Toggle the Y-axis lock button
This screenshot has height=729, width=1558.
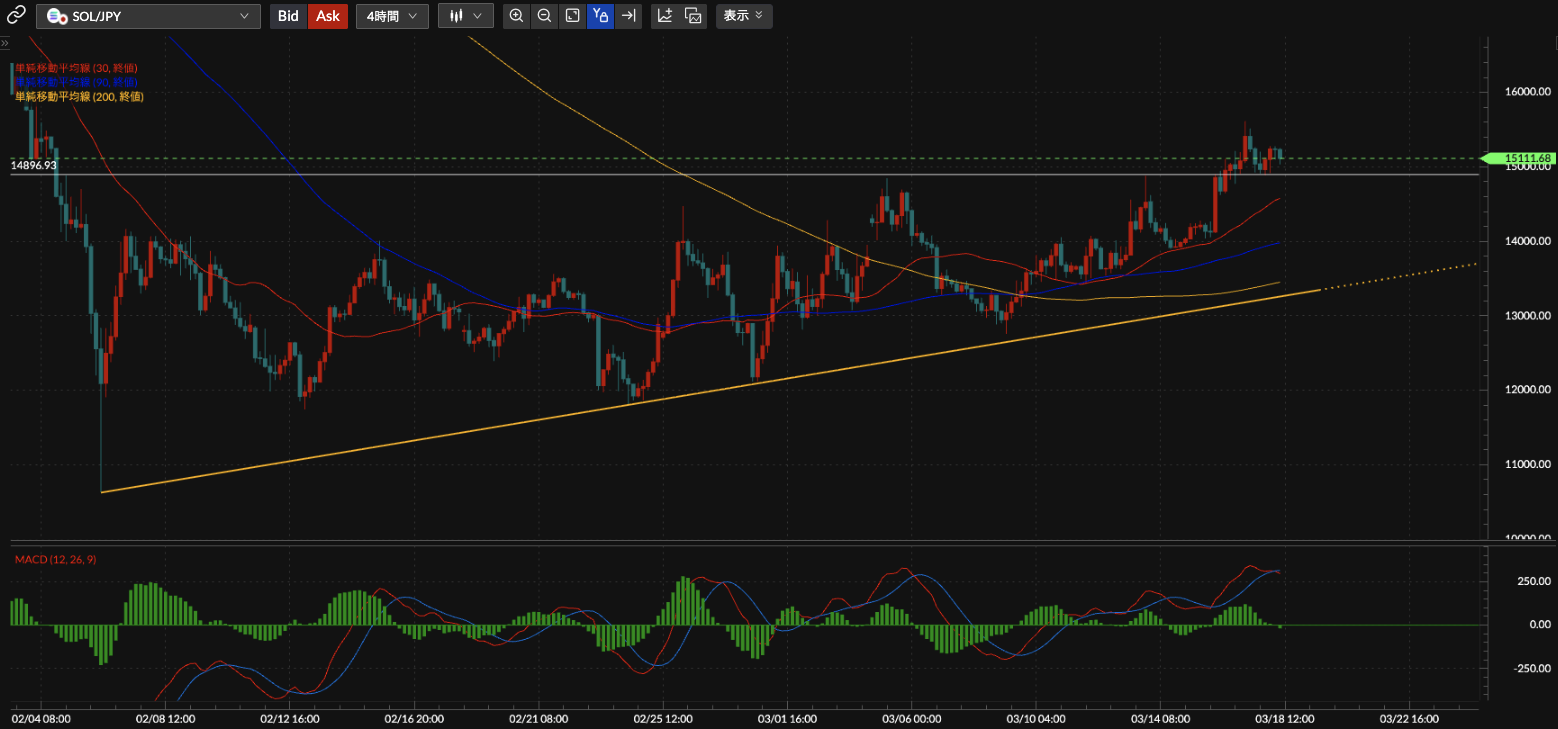click(x=600, y=16)
